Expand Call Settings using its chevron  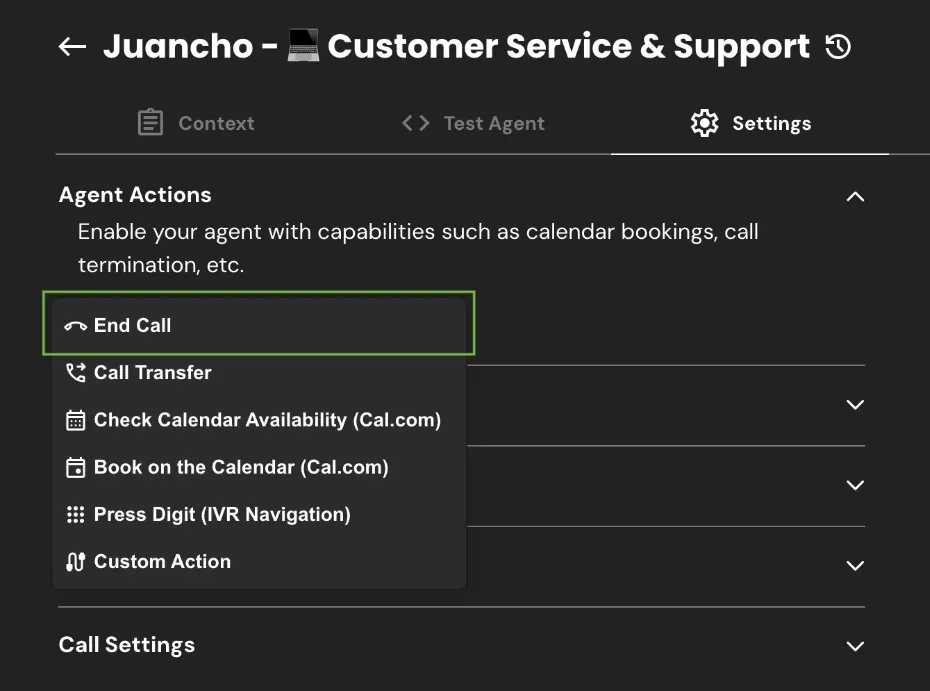[x=855, y=646]
